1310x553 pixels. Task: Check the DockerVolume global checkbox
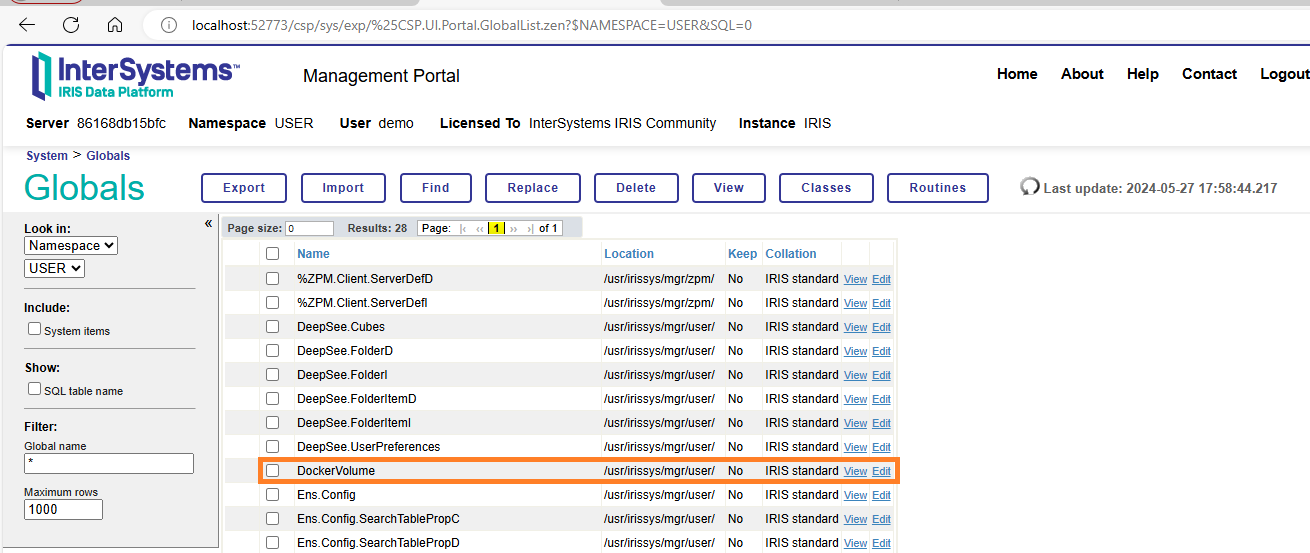pos(272,471)
